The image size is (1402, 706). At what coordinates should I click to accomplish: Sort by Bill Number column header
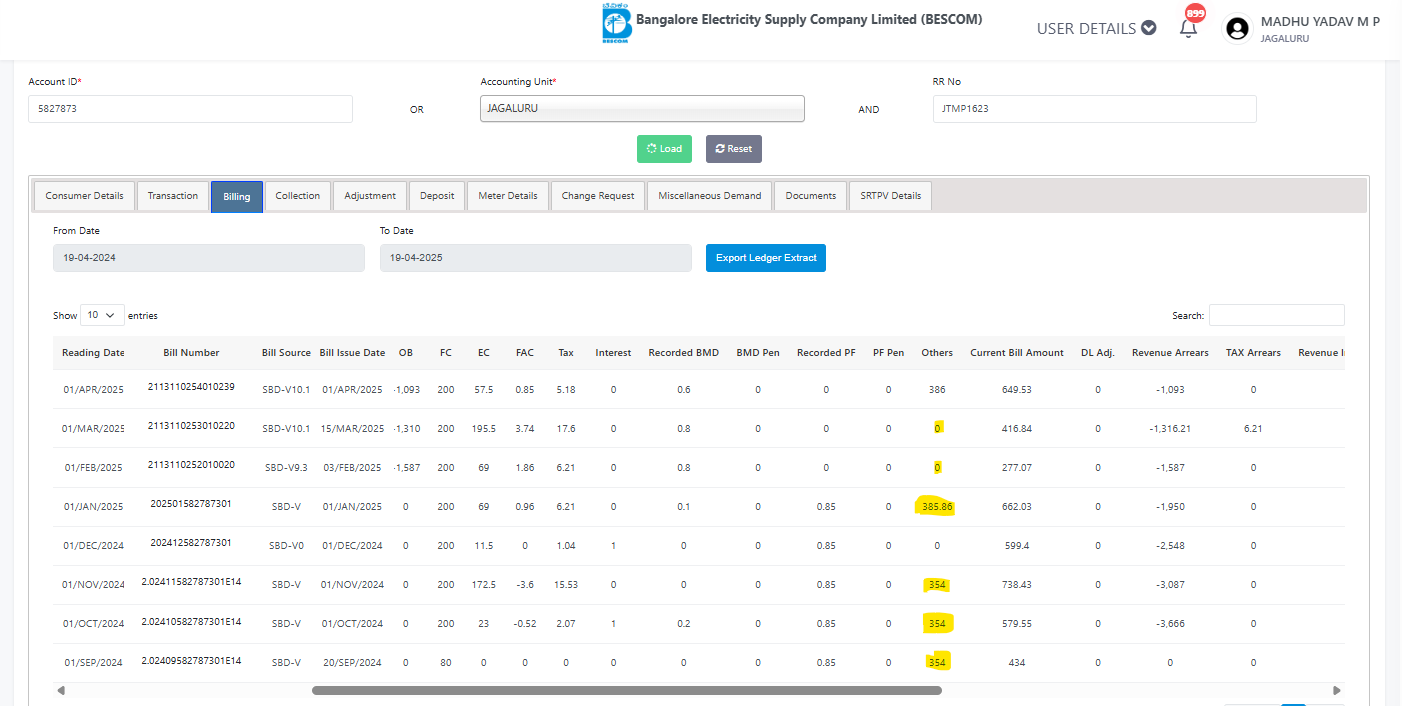click(x=191, y=353)
